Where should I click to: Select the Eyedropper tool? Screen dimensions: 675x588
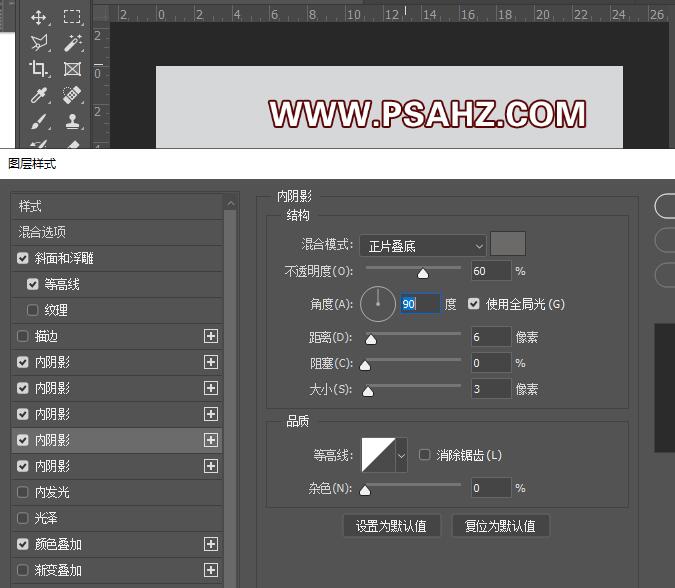(x=39, y=95)
